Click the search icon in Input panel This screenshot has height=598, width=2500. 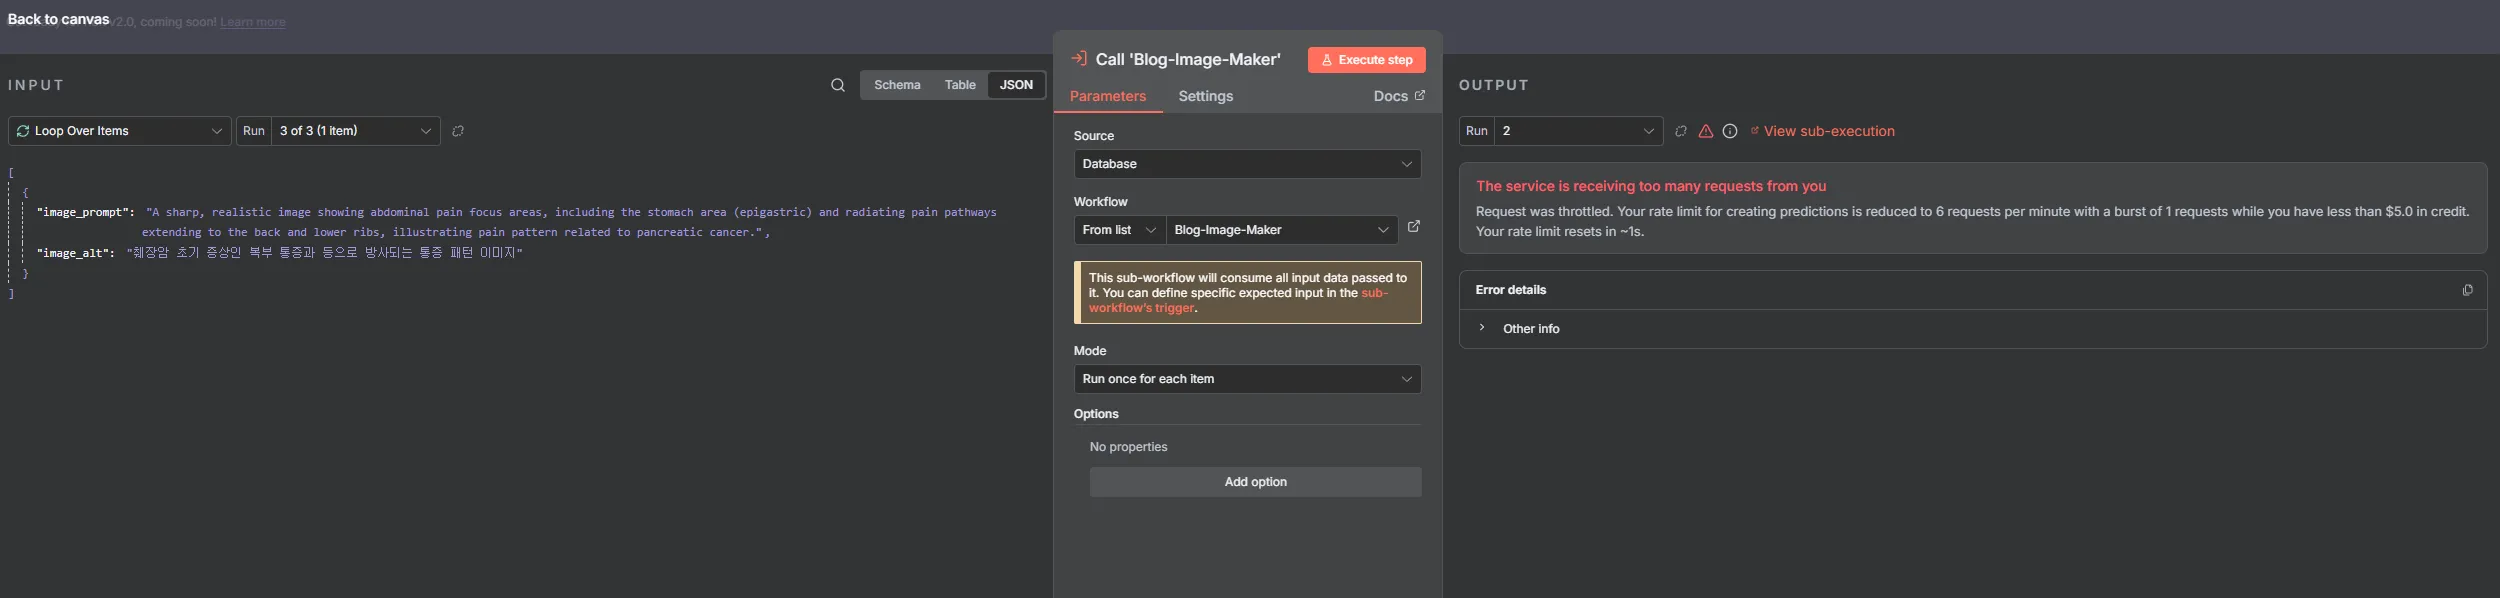click(x=838, y=85)
